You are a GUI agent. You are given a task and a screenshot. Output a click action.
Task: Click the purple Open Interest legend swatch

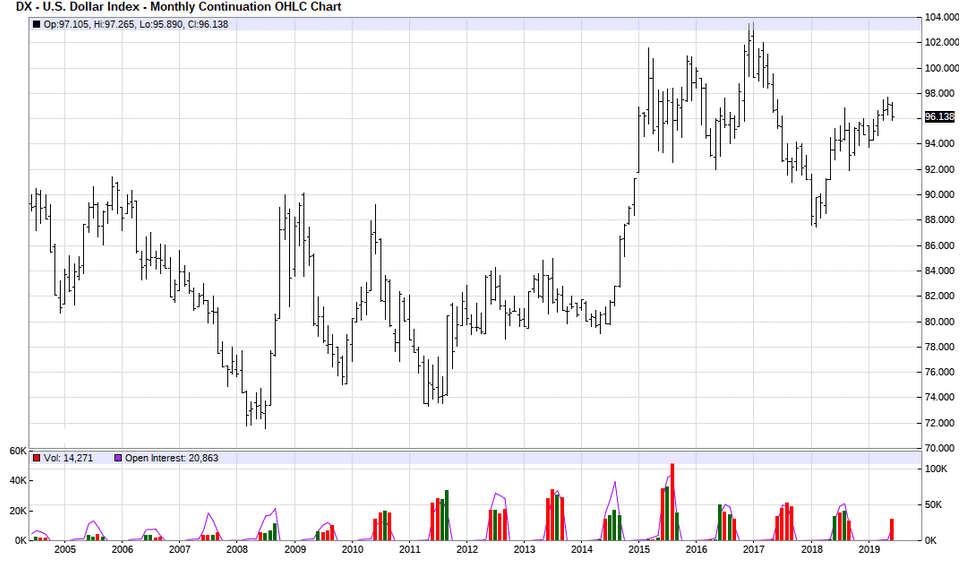(x=118, y=458)
